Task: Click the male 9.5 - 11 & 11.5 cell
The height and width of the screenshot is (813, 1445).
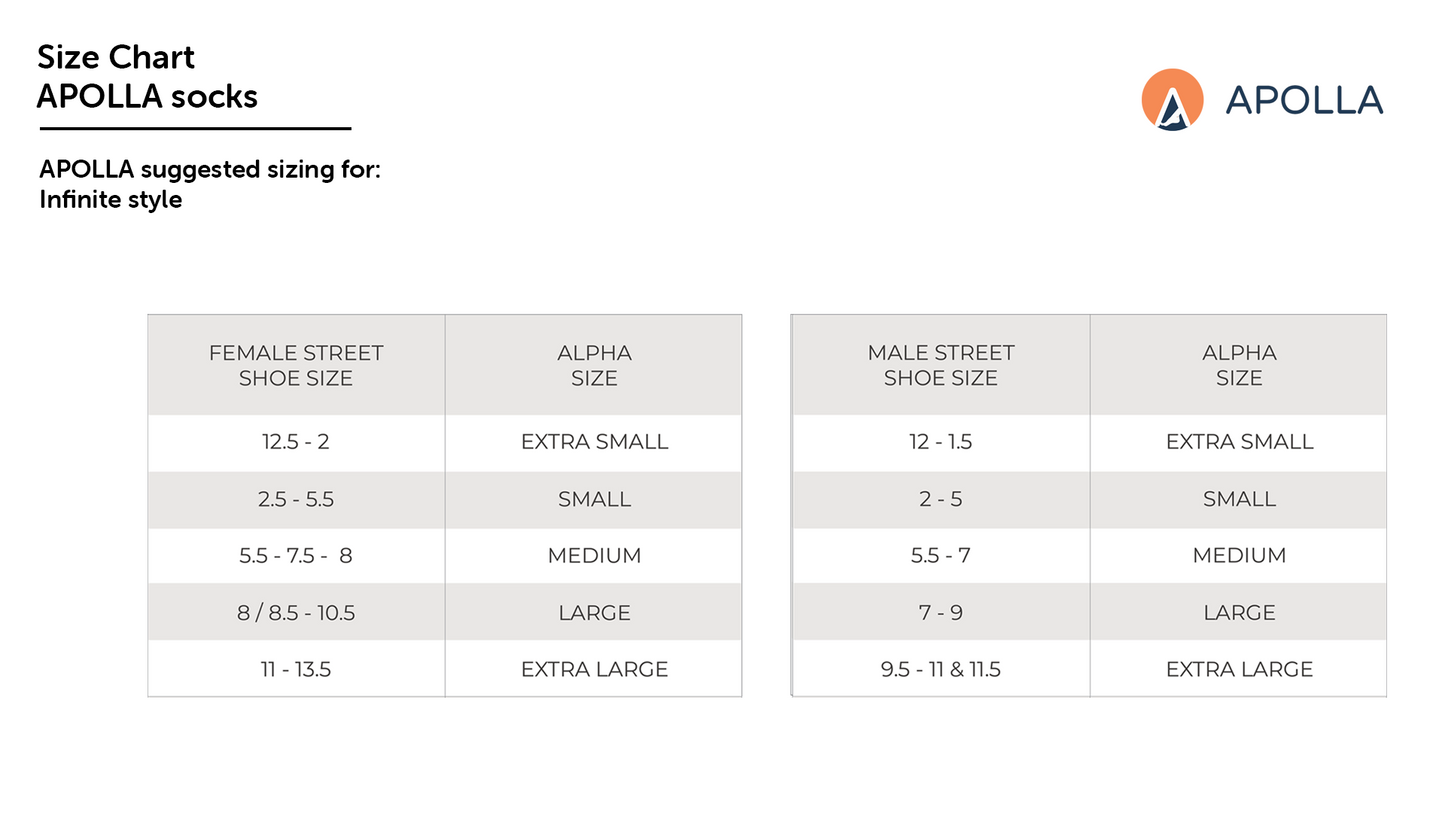Action: pyautogui.click(x=941, y=669)
